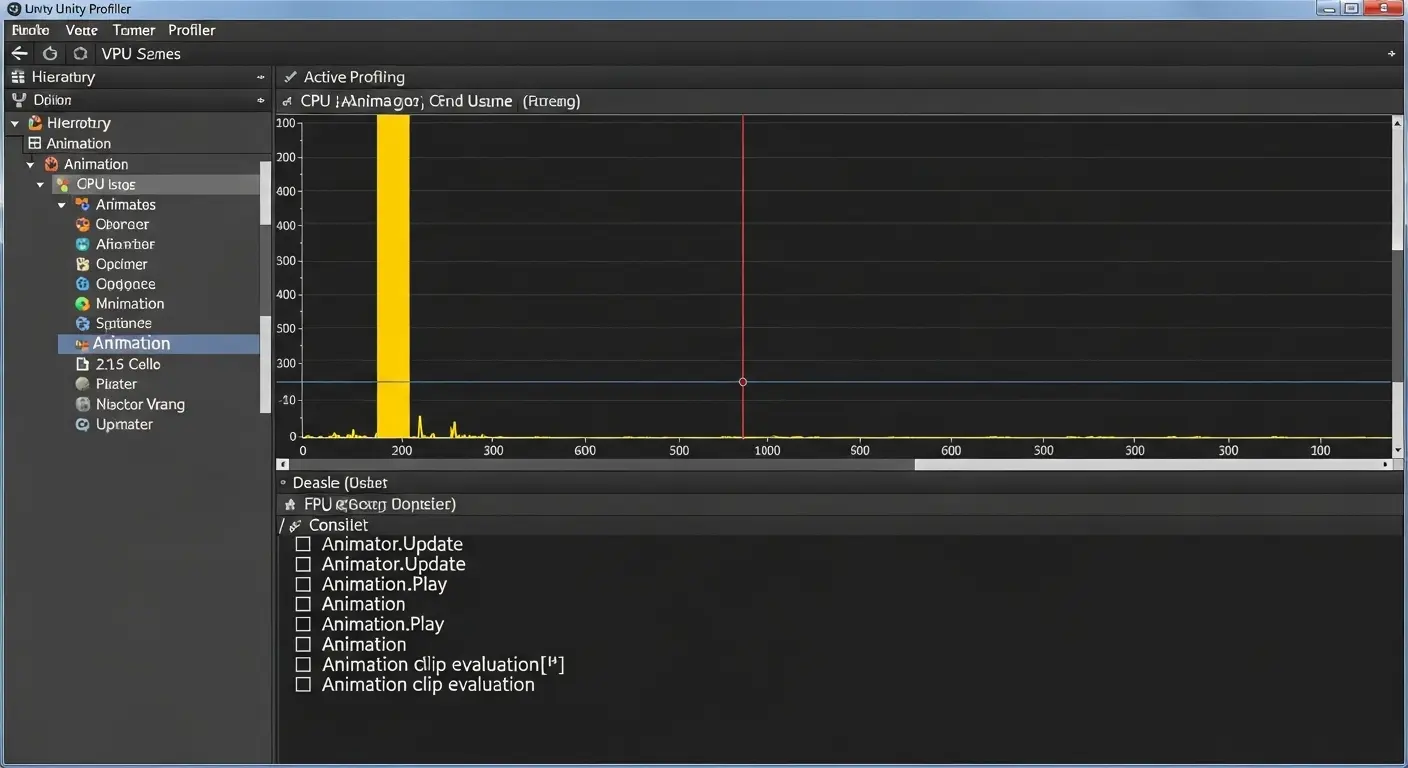The width and height of the screenshot is (1408, 768).
Task: Toggle the last Animation clip evaluation checkbox
Action: point(303,685)
